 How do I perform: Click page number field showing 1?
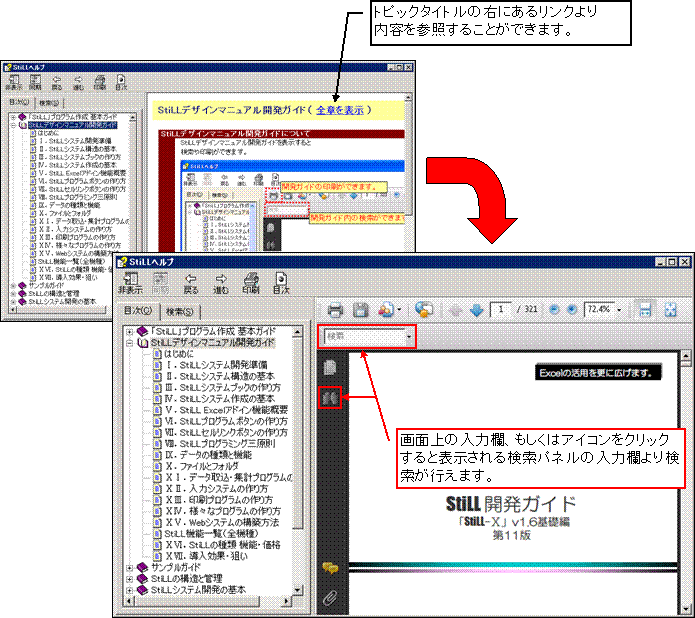(500, 309)
